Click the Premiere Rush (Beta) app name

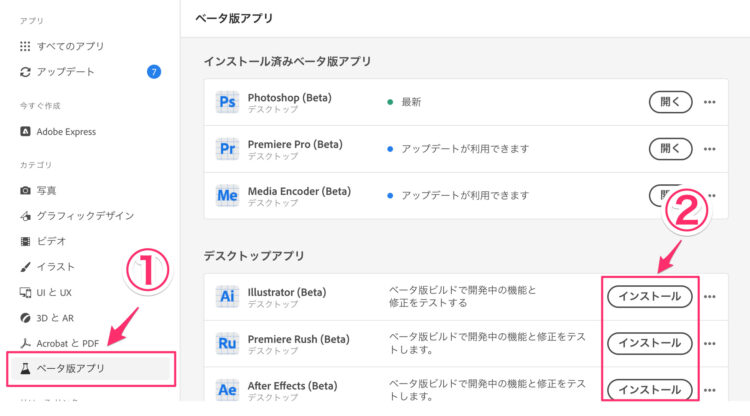[298, 339]
